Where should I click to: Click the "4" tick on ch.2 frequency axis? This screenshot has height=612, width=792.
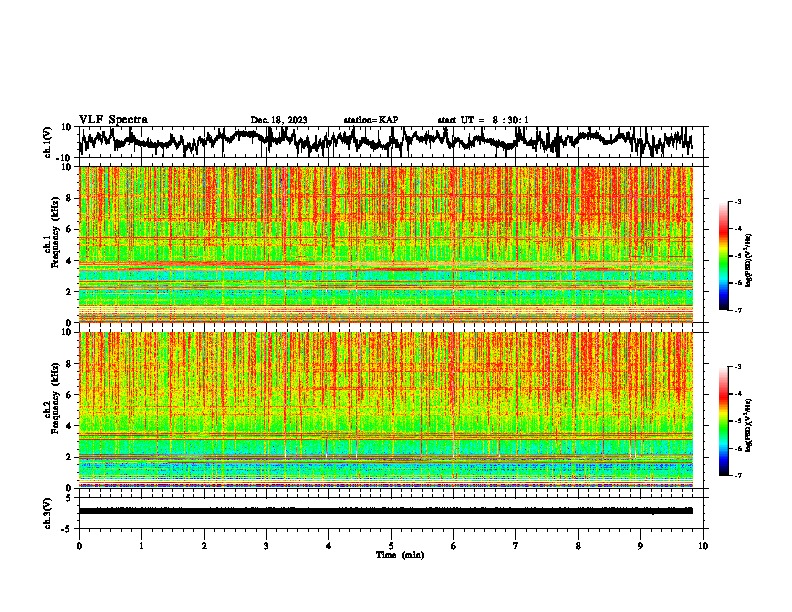pyautogui.click(x=69, y=426)
